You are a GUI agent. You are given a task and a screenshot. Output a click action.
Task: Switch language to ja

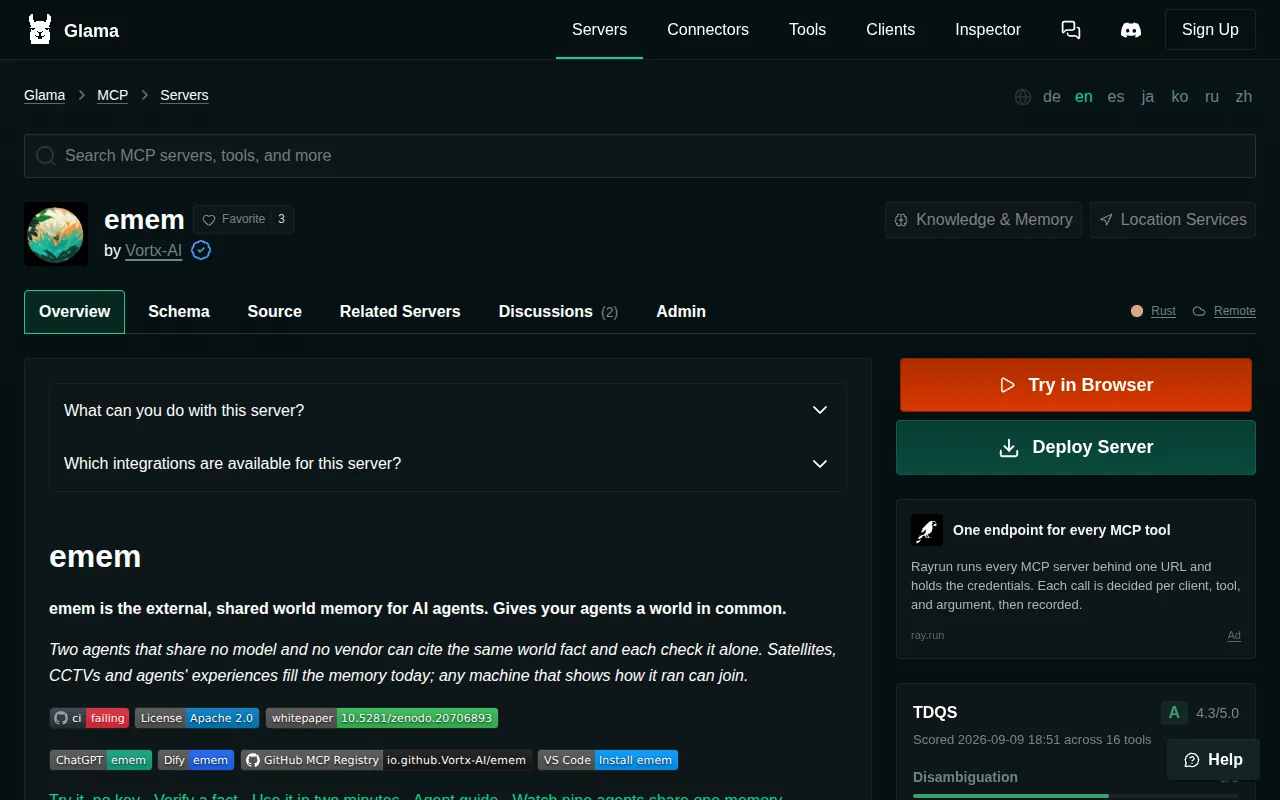[x=1148, y=97]
